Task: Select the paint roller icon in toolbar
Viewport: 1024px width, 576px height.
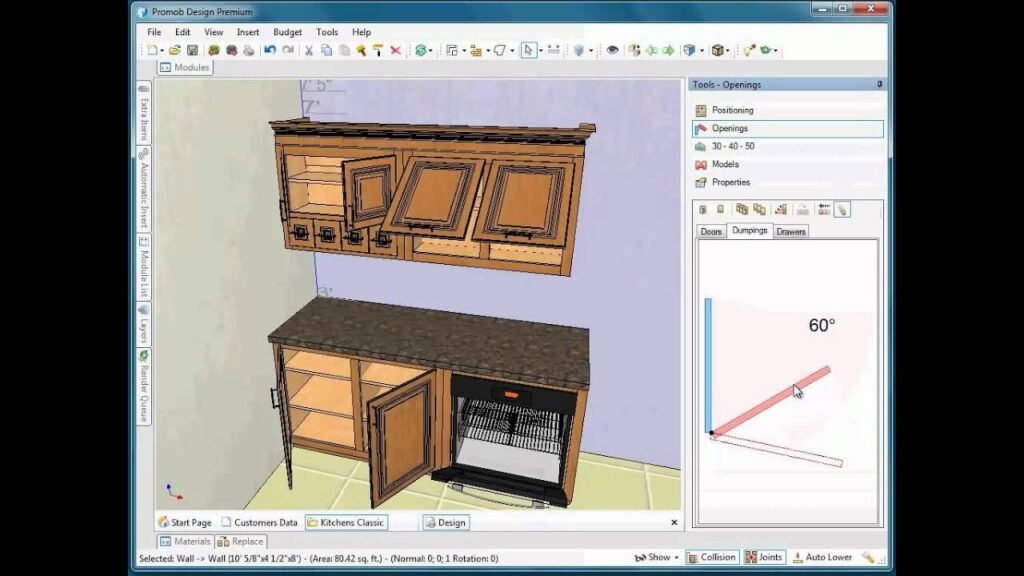Action: click(378, 50)
